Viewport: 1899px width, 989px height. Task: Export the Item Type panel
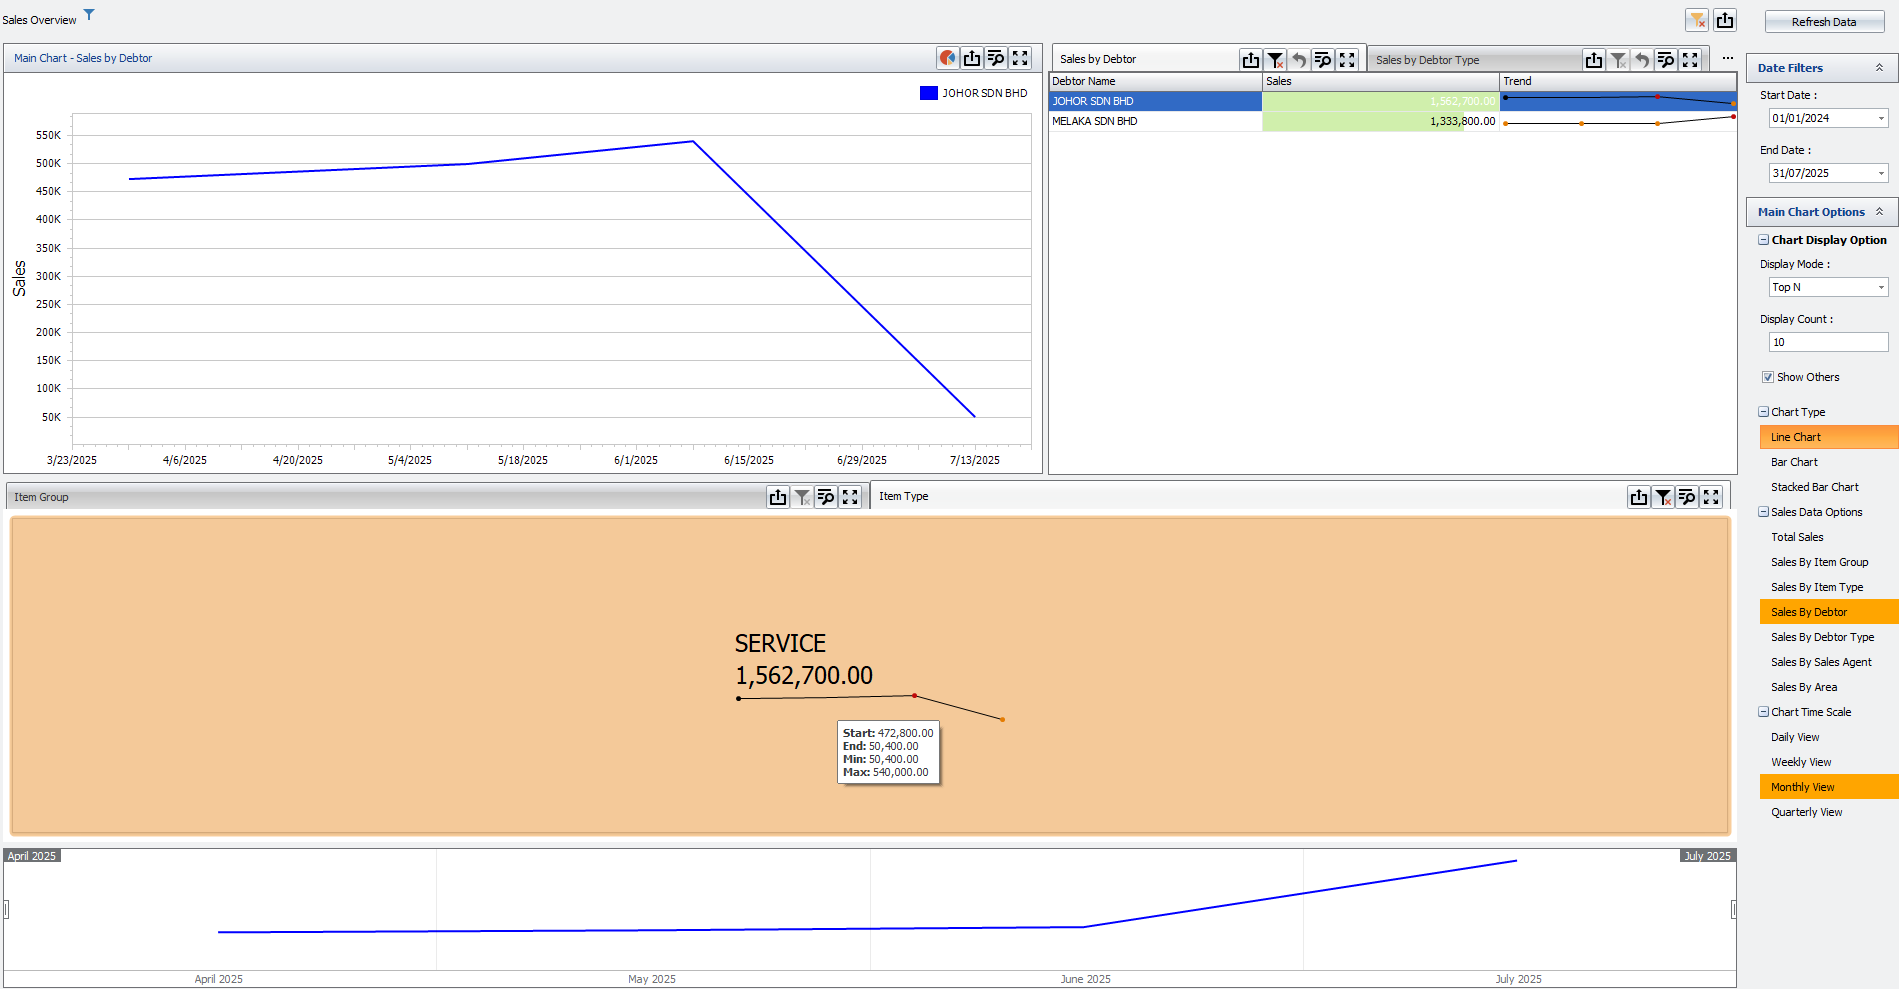tap(1638, 497)
